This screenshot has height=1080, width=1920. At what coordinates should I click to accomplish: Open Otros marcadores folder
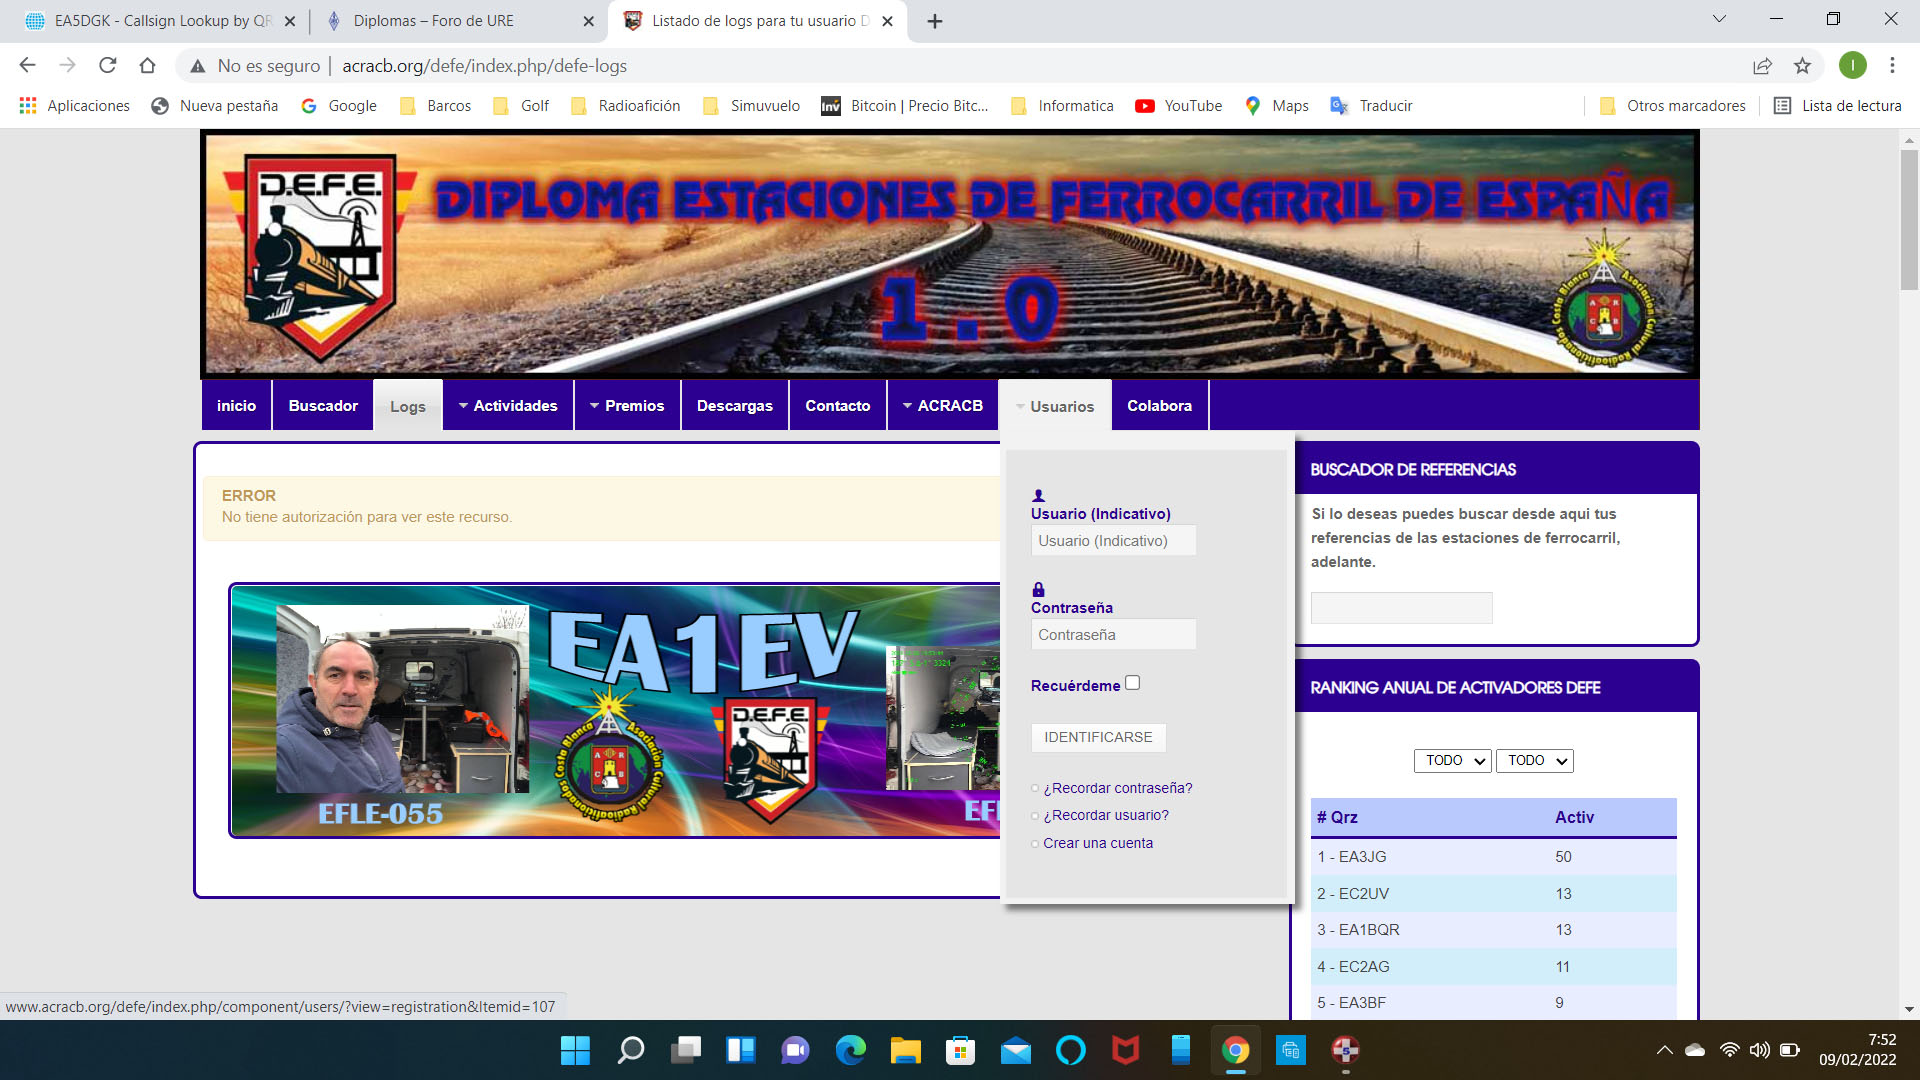[x=1673, y=106]
